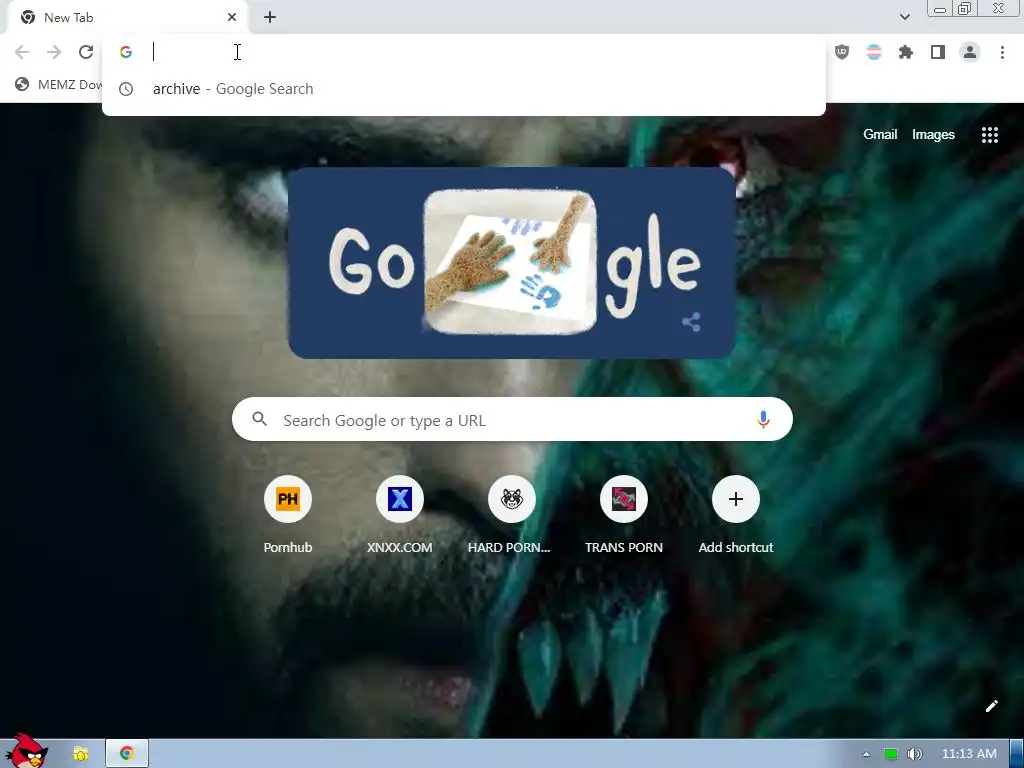Go back using the back arrow
The height and width of the screenshot is (768, 1024).
pos(22,52)
